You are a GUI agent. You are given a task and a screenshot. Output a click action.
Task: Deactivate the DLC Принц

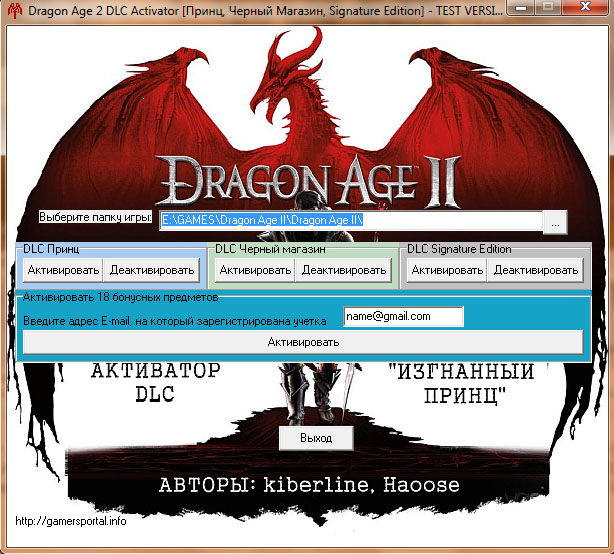pyautogui.click(x=152, y=270)
